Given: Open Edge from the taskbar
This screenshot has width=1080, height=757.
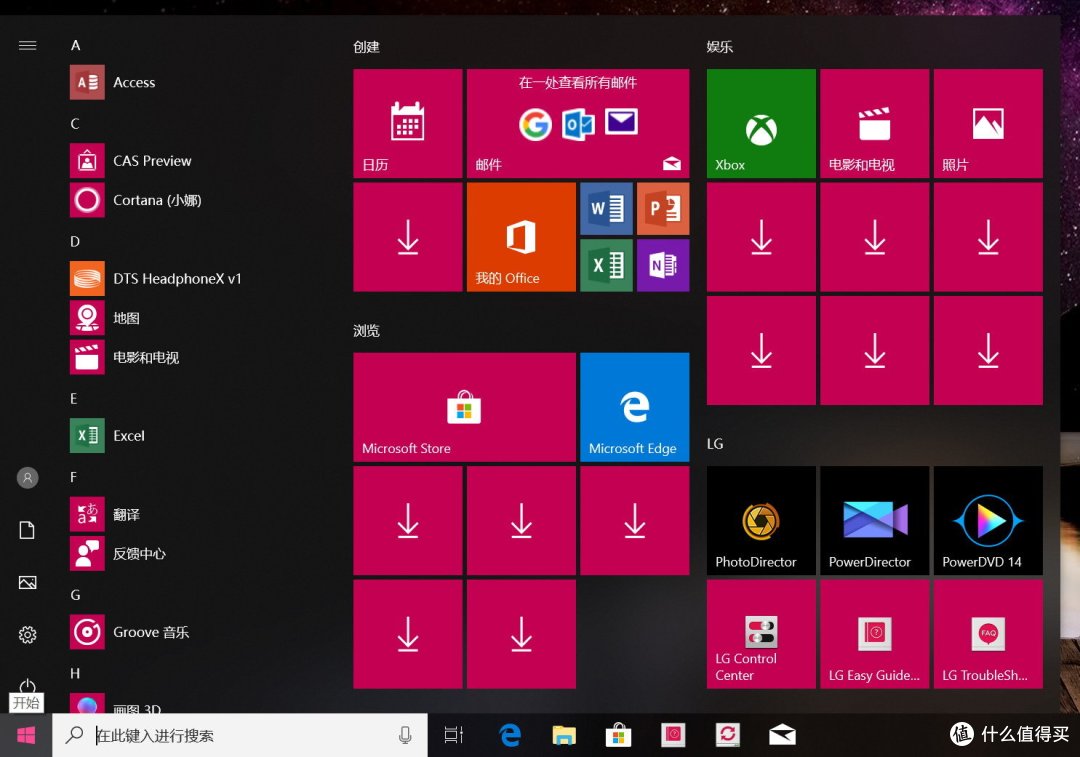Looking at the screenshot, I should 510,736.
